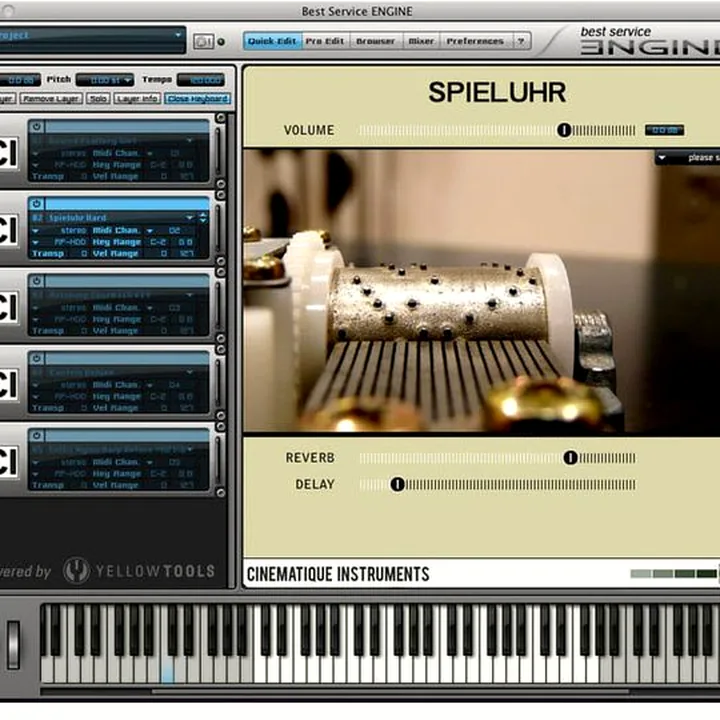Click CI logo of MIDI channel 03 layer
Viewport: 720px width, 720px height.
[x=8, y=307]
